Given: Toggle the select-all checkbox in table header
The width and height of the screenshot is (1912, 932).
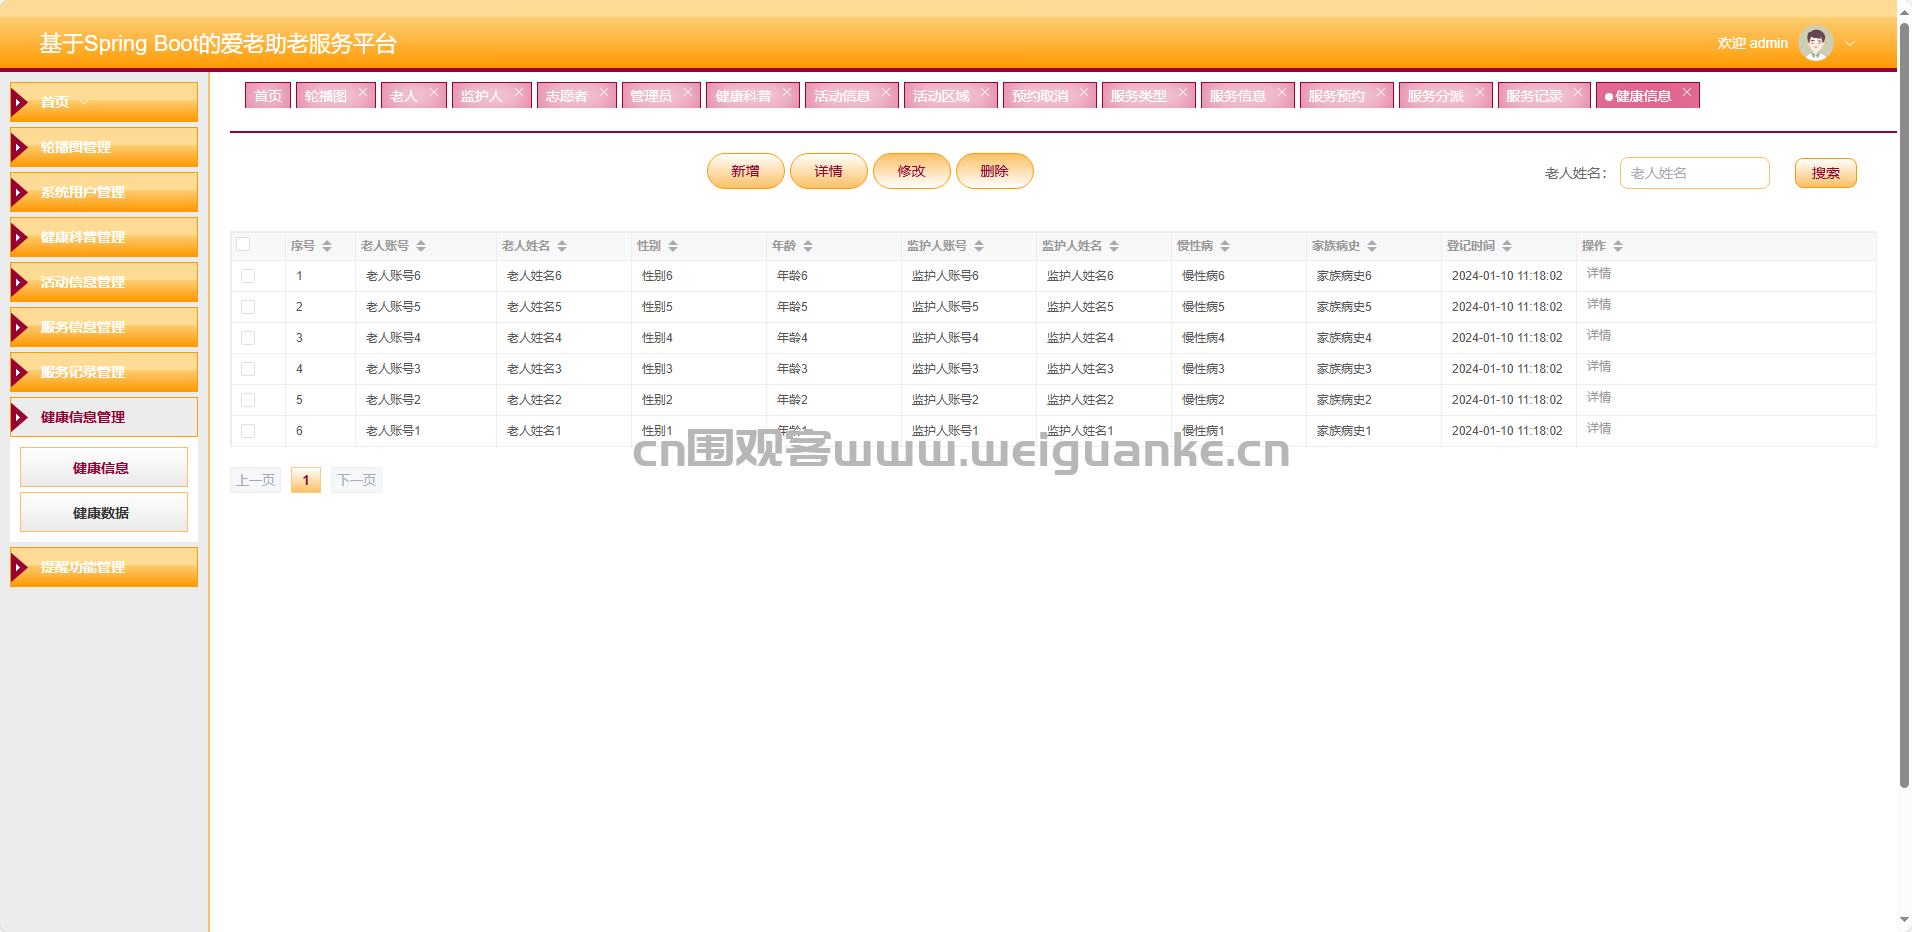Looking at the screenshot, I should [x=243, y=244].
